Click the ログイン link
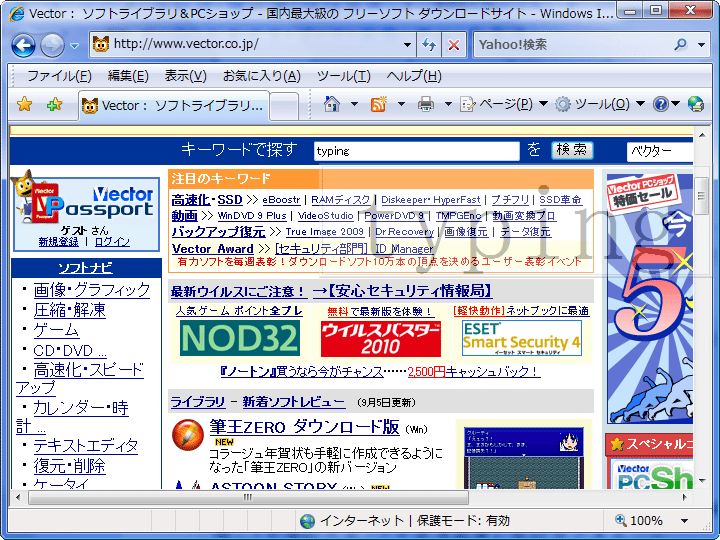This screenshot has width=720, height=540. coord(112,242)
